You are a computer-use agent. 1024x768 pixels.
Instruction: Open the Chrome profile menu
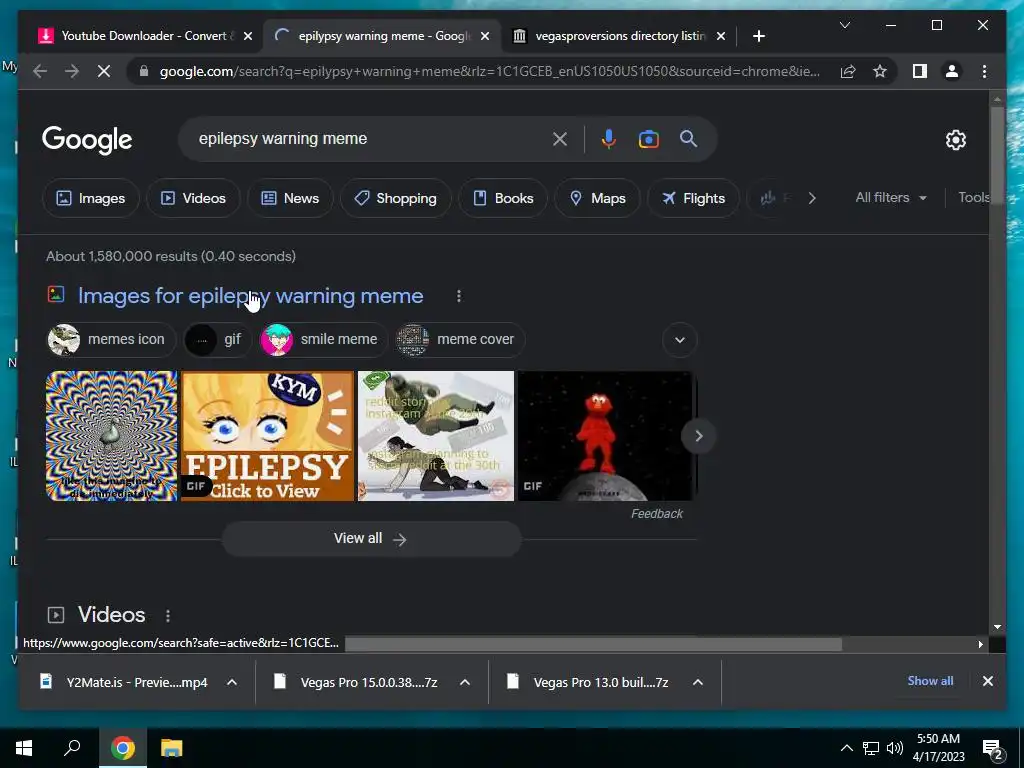952,71
